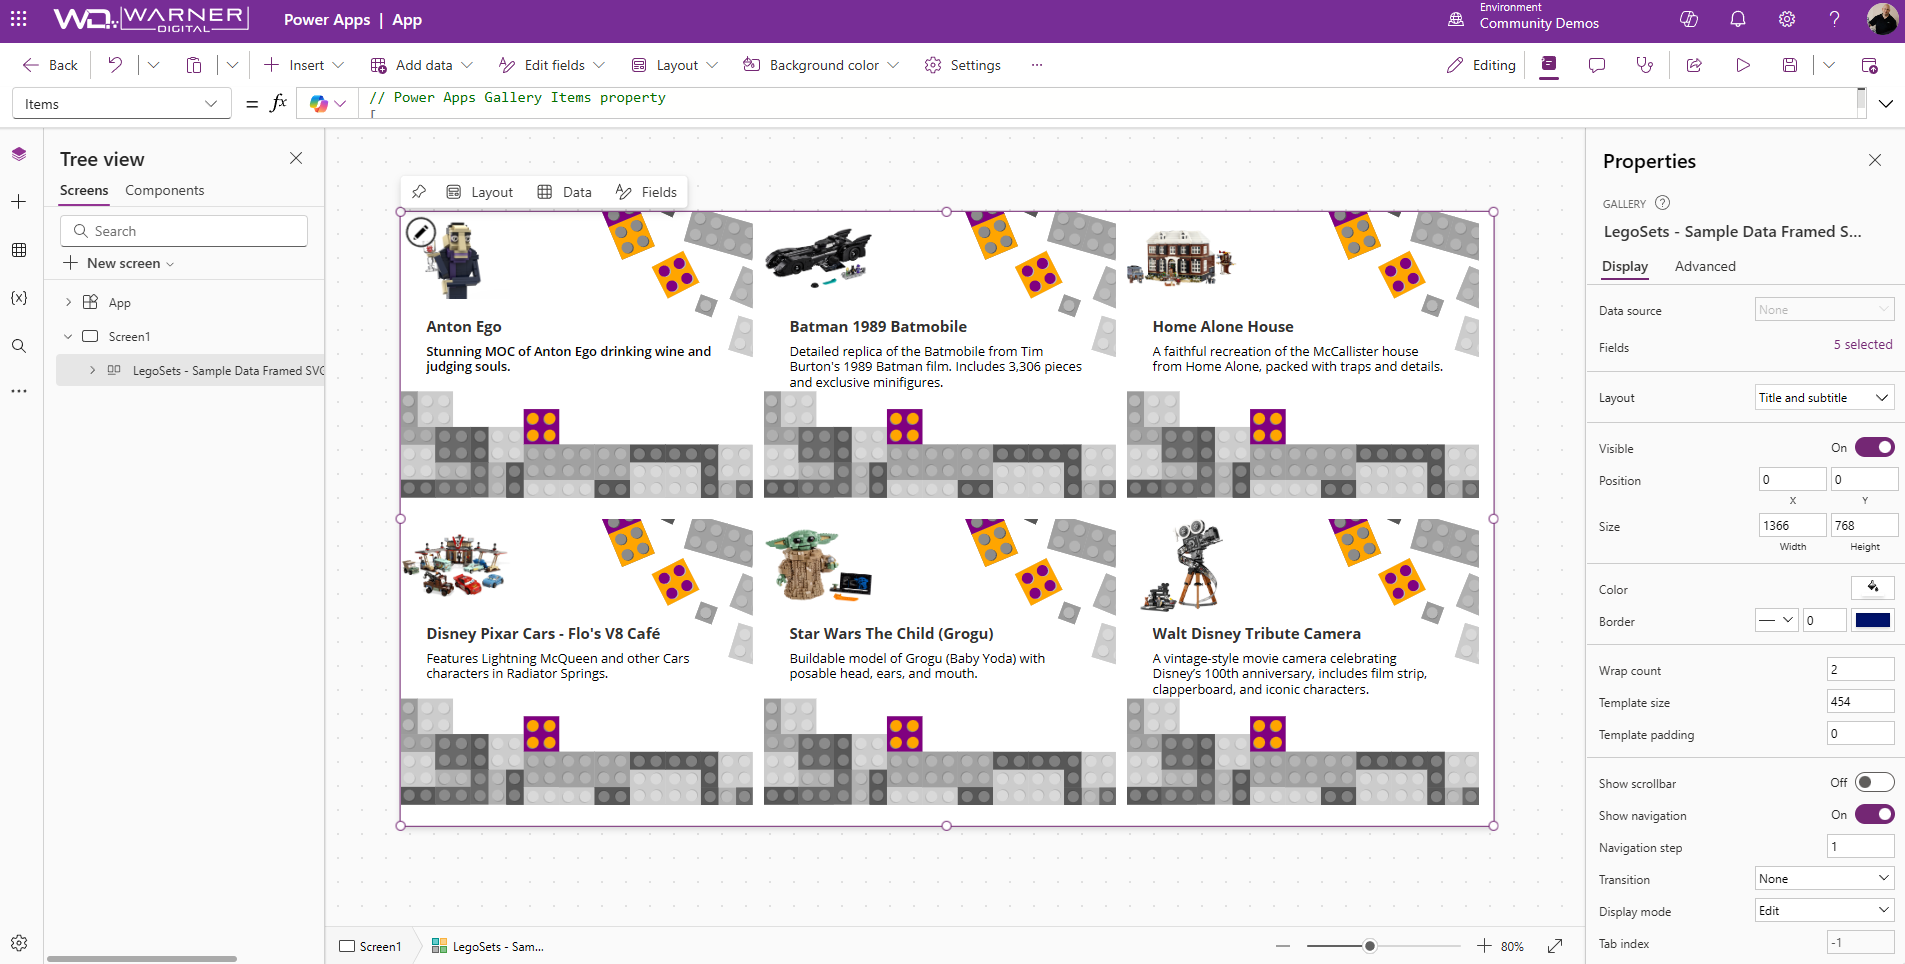The image size is (1905, 964).
Task: Toggle the Visible switch
Action: (1875, 447)
